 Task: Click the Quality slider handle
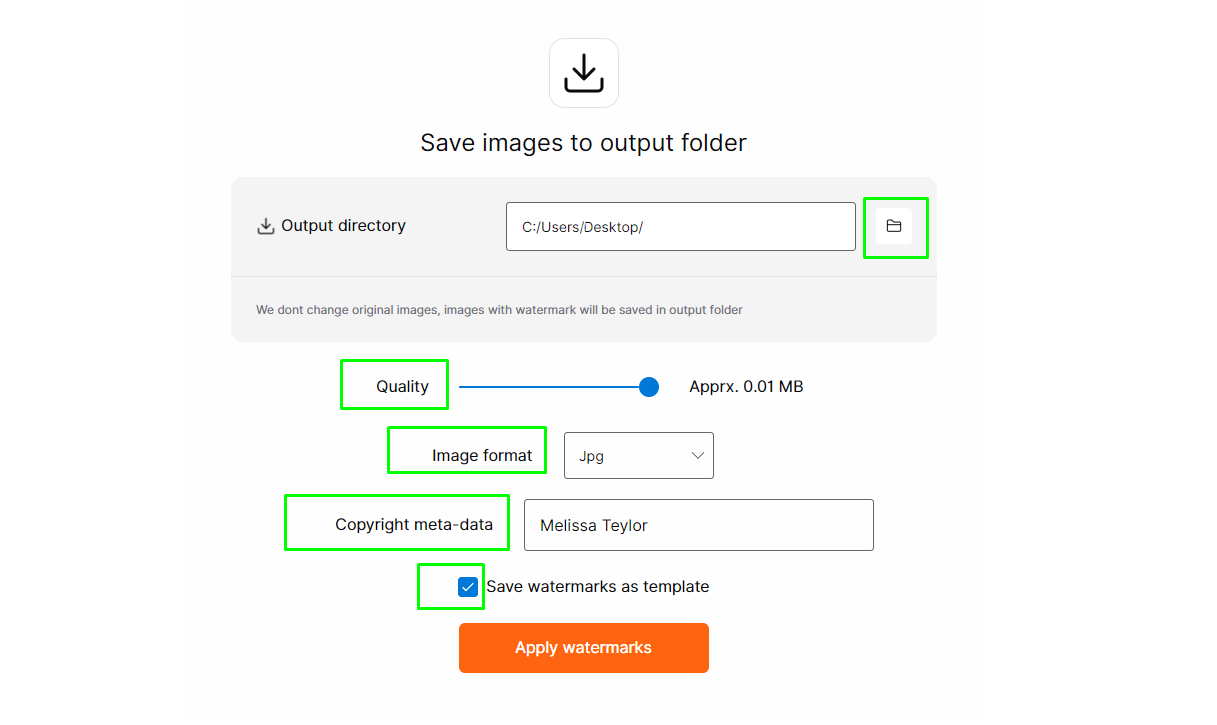[x=649, y=387]
